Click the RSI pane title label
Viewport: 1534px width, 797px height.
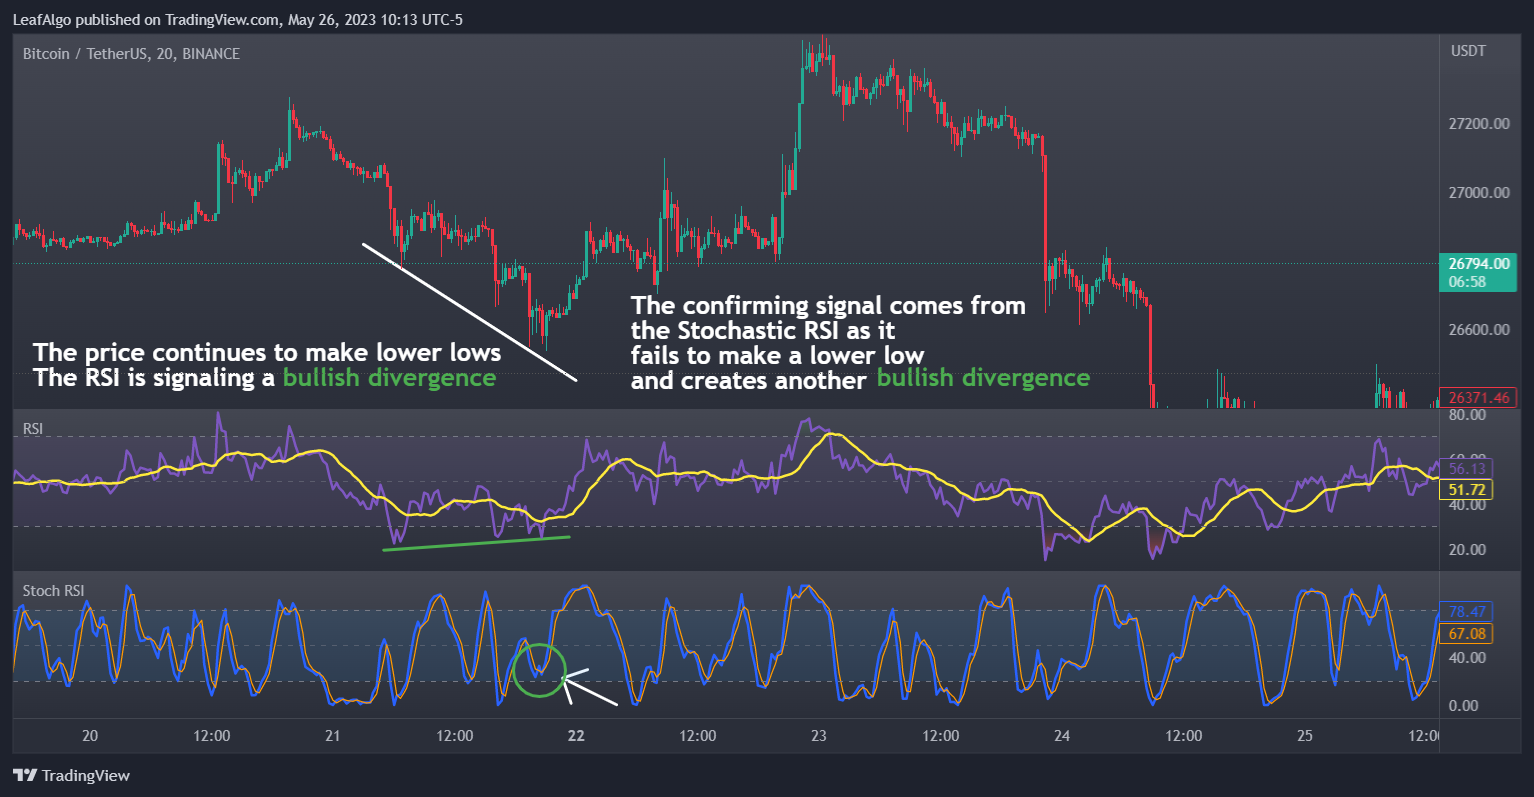pos(33,429)
